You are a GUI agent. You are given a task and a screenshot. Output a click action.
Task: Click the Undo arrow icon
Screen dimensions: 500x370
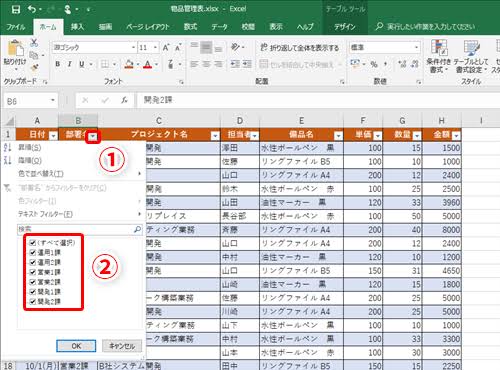(x=32, y=9)
